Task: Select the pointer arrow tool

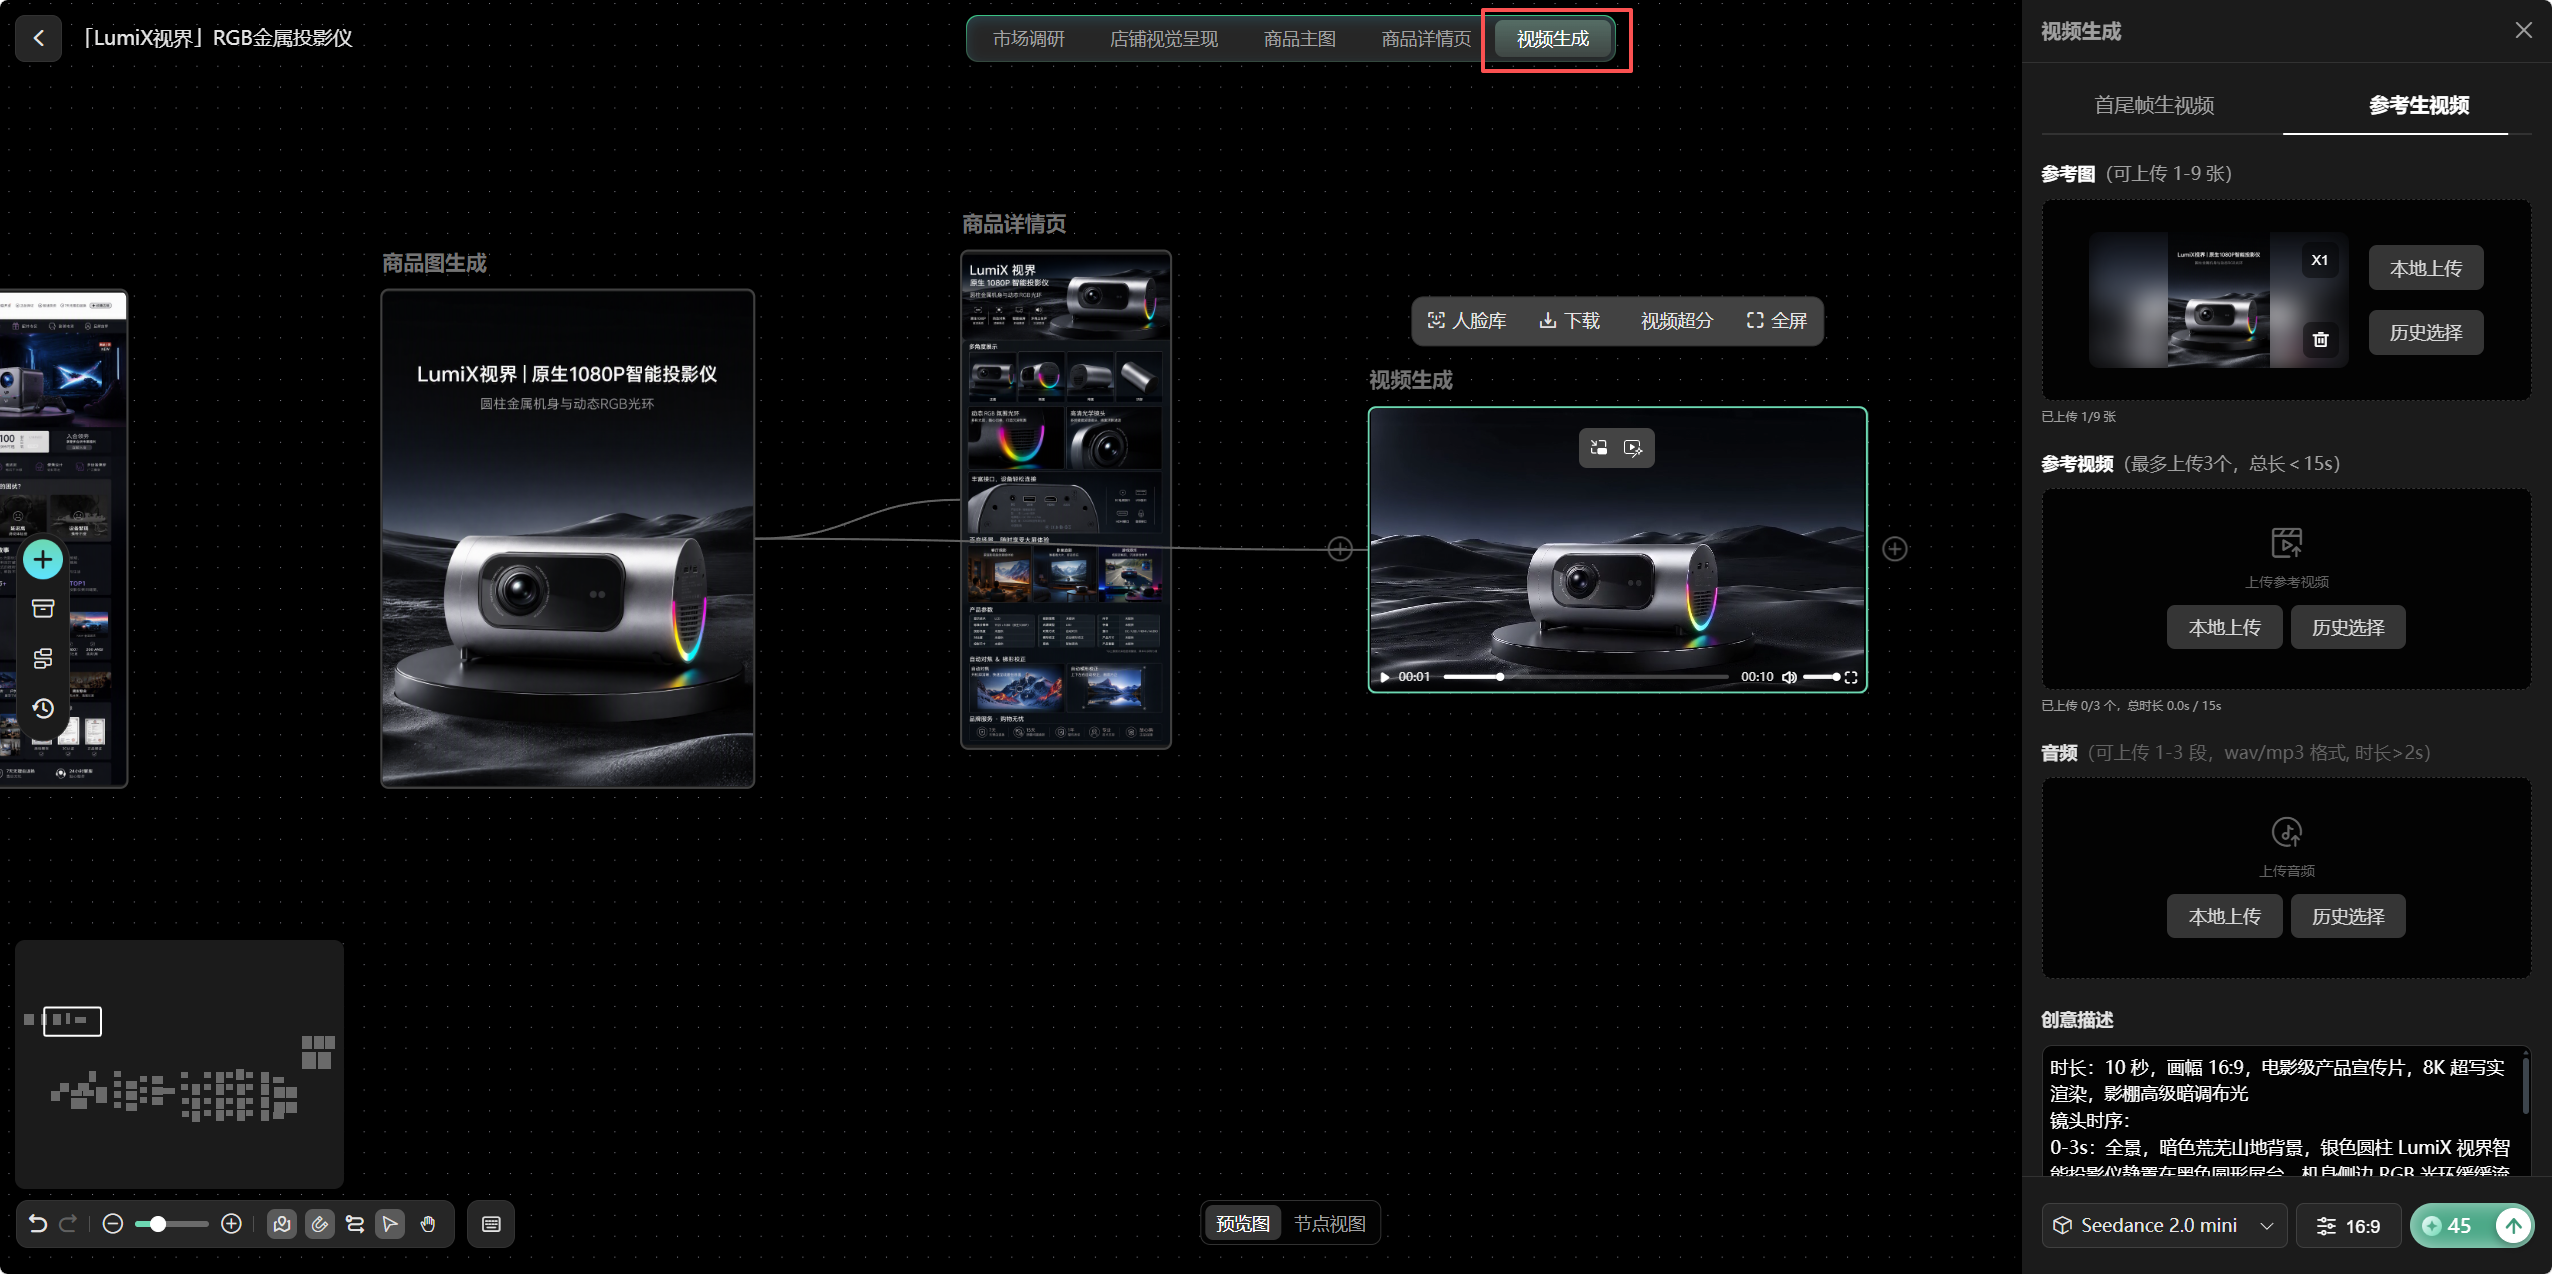Action: coord(390,1224)
